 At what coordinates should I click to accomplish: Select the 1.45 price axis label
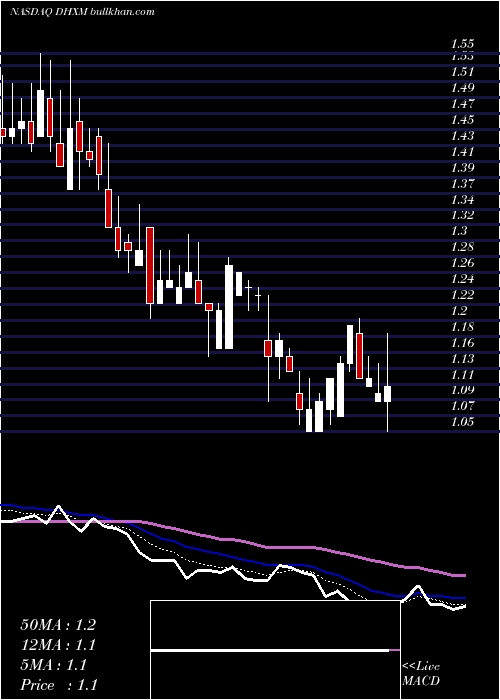(x=462, y=120)
